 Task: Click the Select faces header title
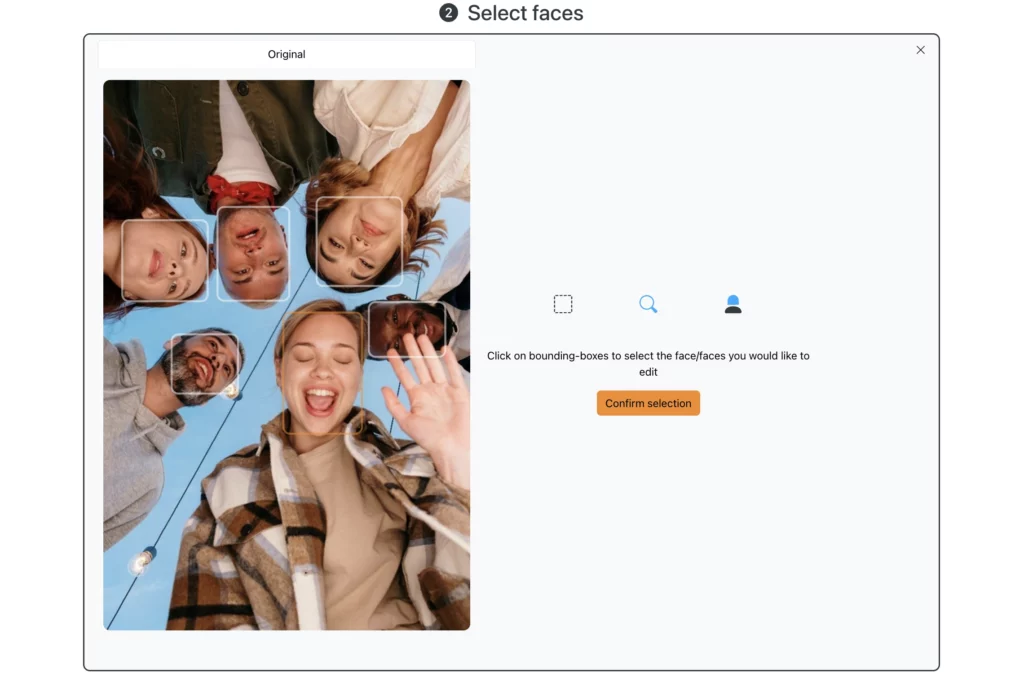point(524,14)
